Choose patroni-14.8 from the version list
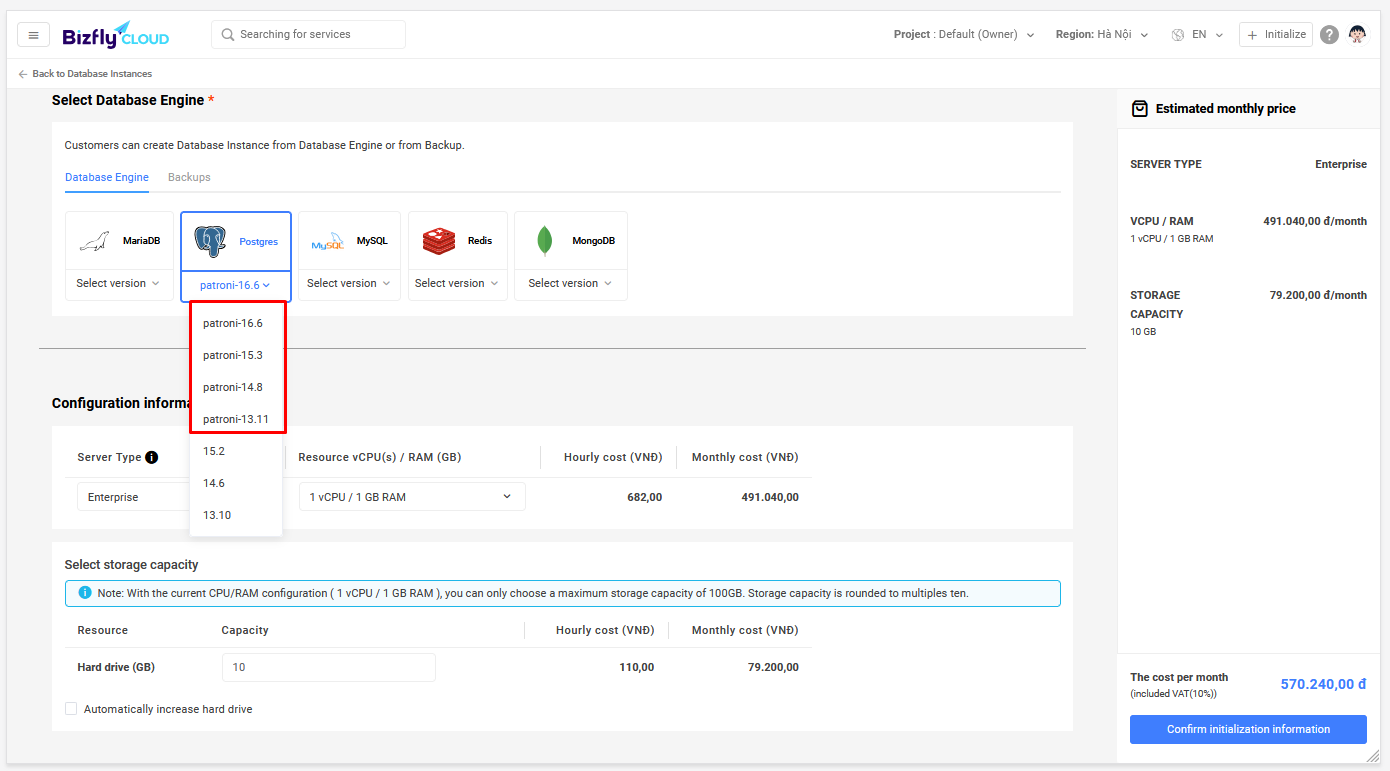Image resolution: width=1390 pixels, height=771 pixels. pyautogui.click(x=236, y=387)
